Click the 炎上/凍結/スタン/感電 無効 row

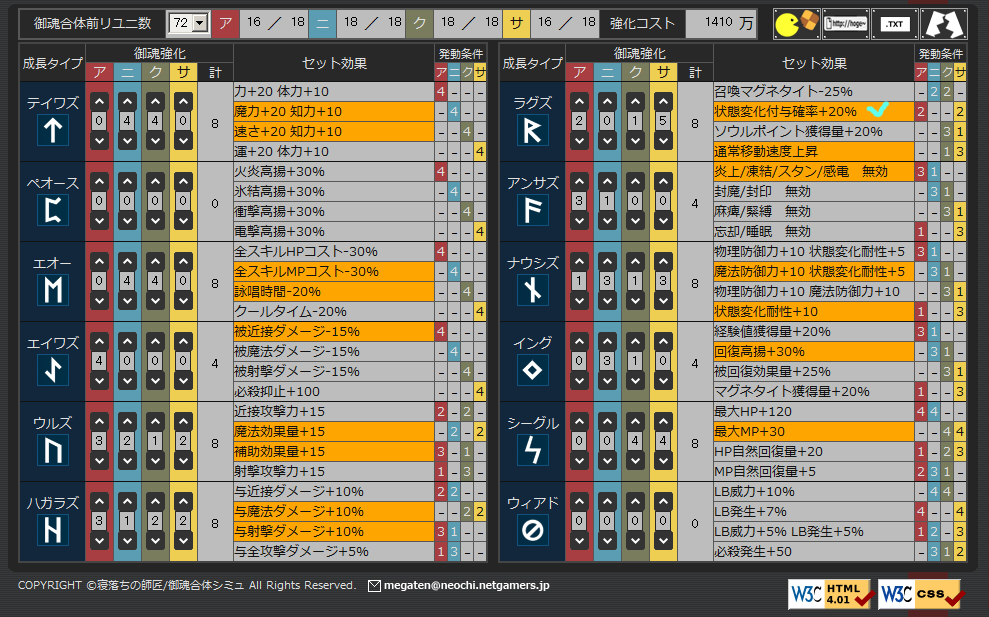(x=814, y=172)
